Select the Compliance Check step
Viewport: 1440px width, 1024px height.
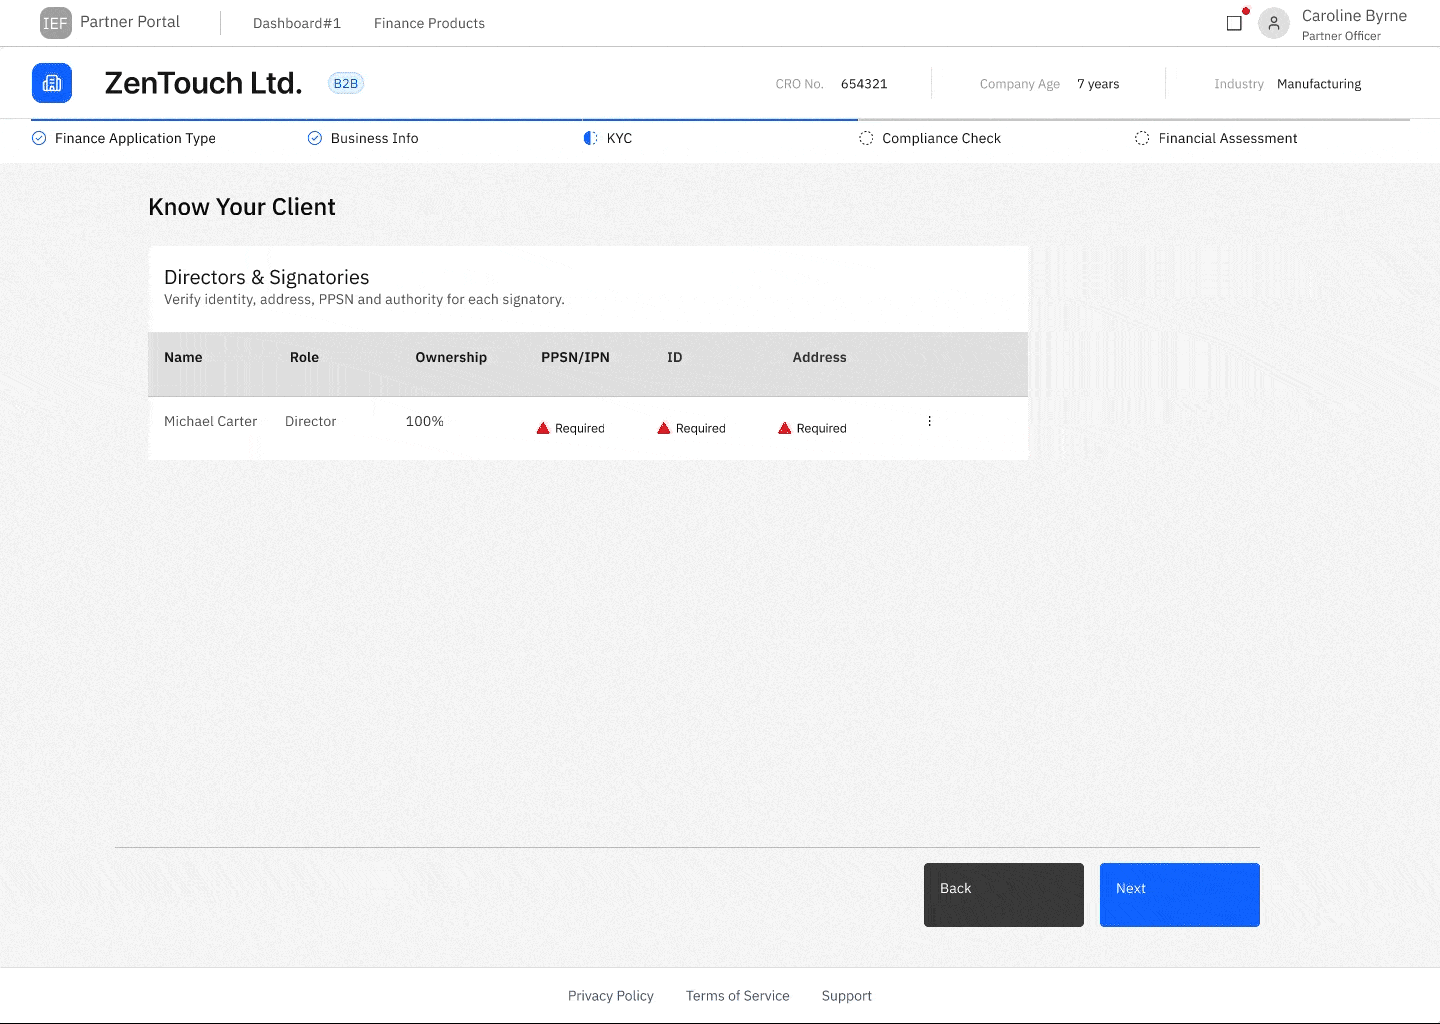point(940,138)
